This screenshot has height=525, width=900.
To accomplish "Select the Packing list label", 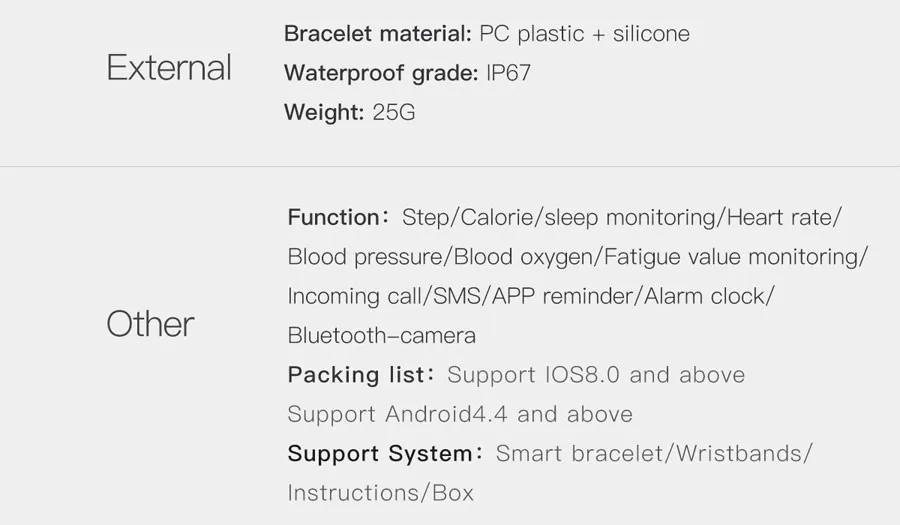I will 362,375.
